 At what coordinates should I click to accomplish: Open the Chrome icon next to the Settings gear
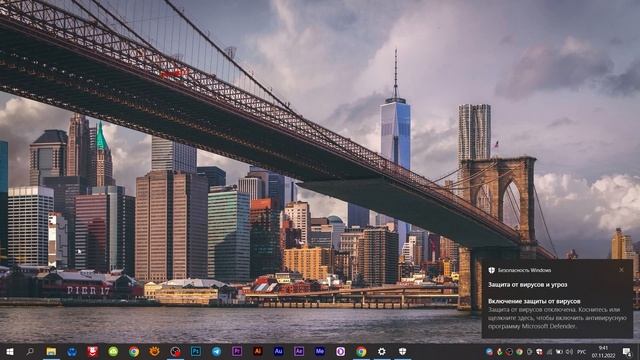361,351
